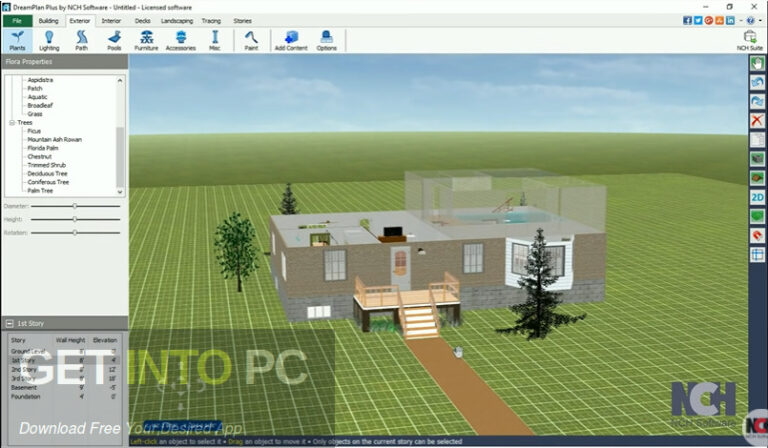Screen dimensions: 768x448
Task: Open the File menu
Action: pyautogui.click(x=17, y=21)
